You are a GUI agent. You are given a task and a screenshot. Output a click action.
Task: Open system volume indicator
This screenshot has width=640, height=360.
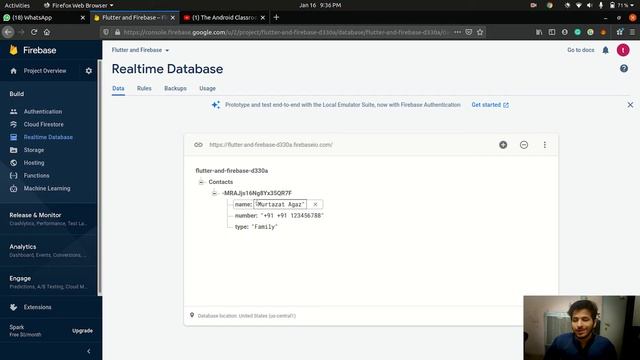589,5
